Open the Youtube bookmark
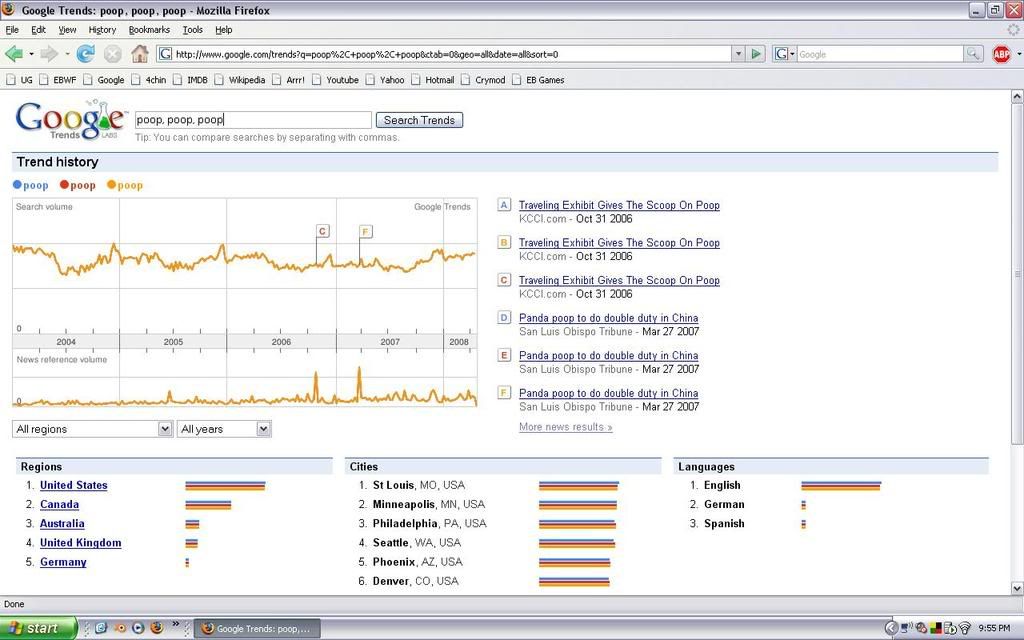The image size is (1024, 640). [x=336, y=80]
